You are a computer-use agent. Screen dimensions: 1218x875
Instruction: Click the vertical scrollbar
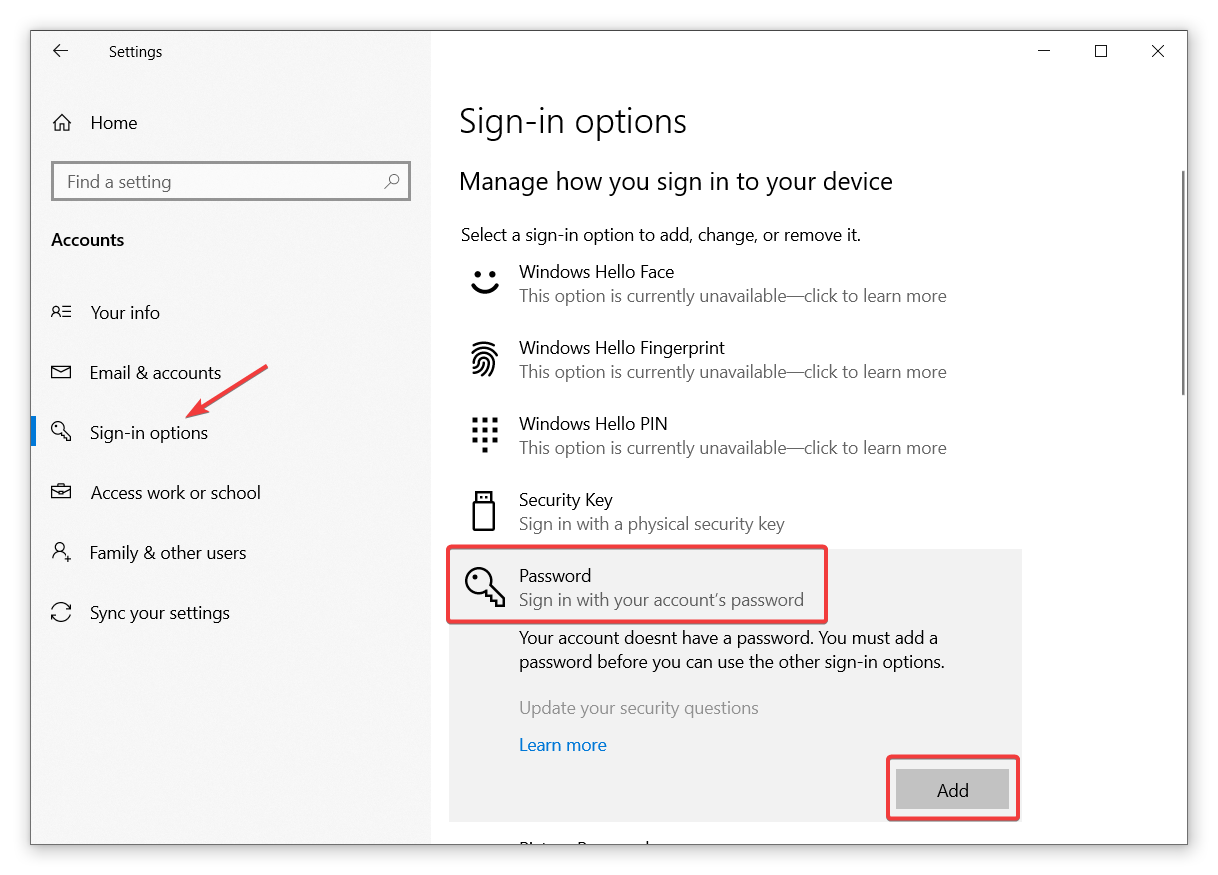coord(1183,283)
